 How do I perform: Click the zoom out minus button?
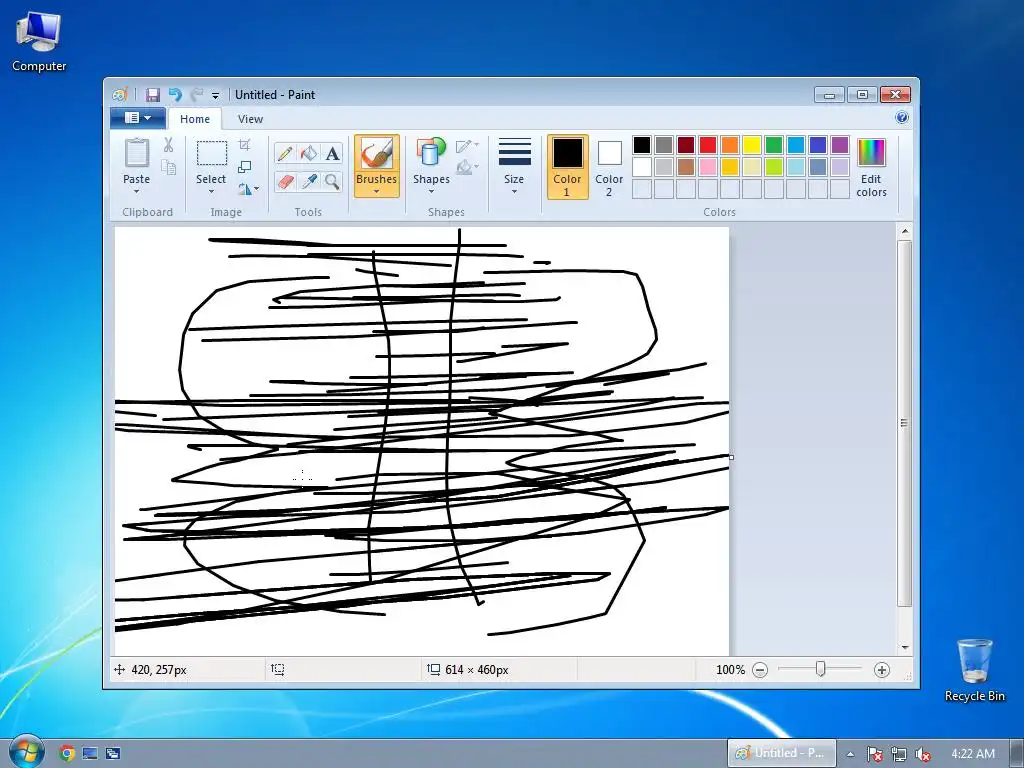(x=760, y=670)
